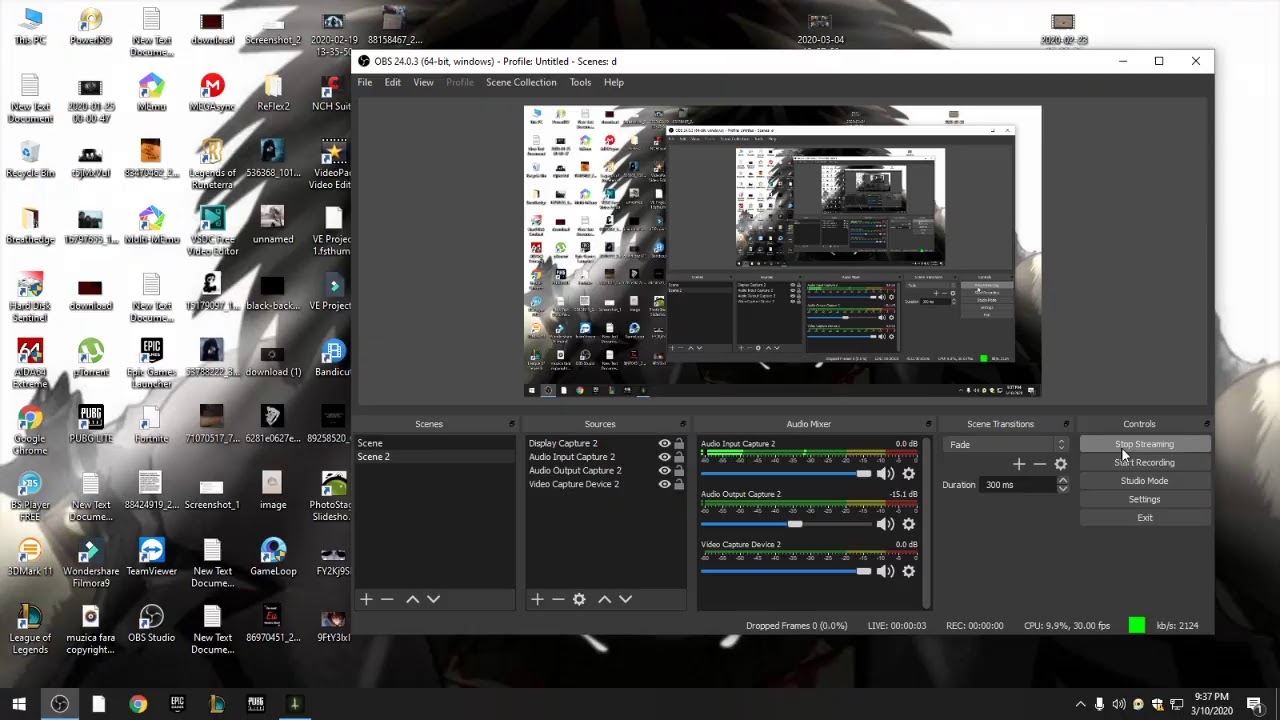Open OBS Settings button
1280x720 pixels.
(1144, 499)
